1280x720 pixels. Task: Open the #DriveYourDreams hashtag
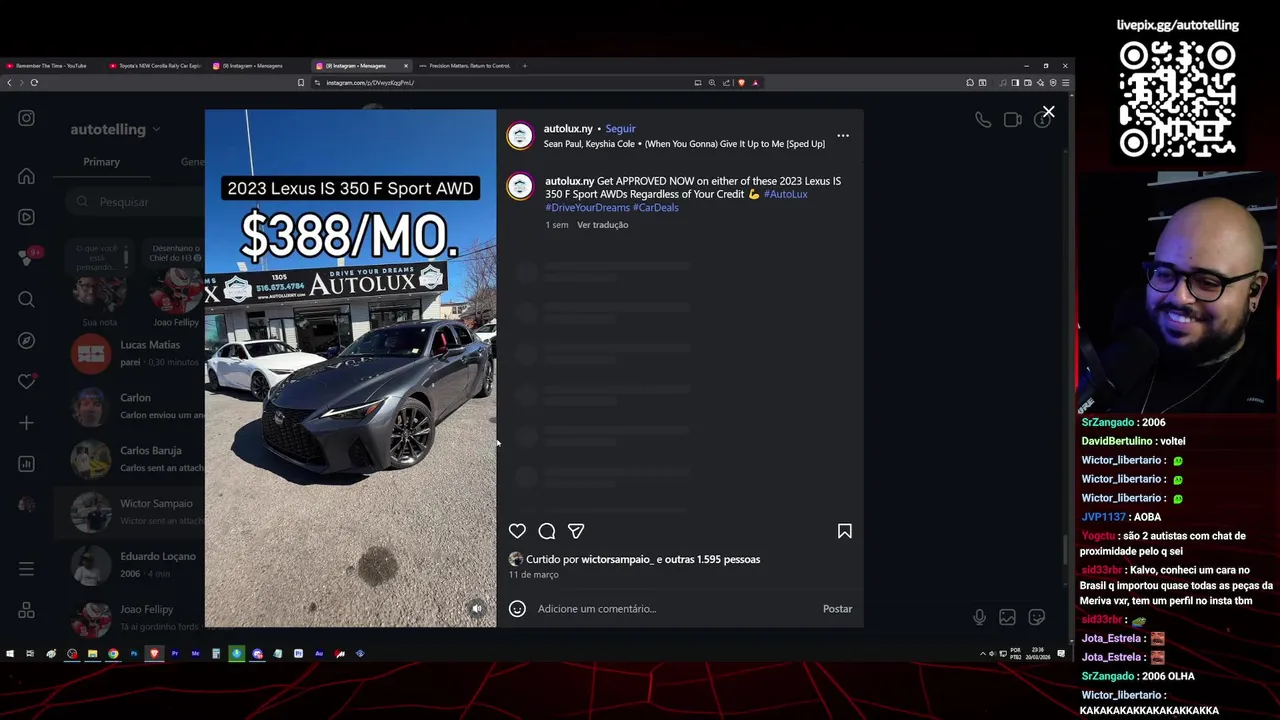pos(587,207)
